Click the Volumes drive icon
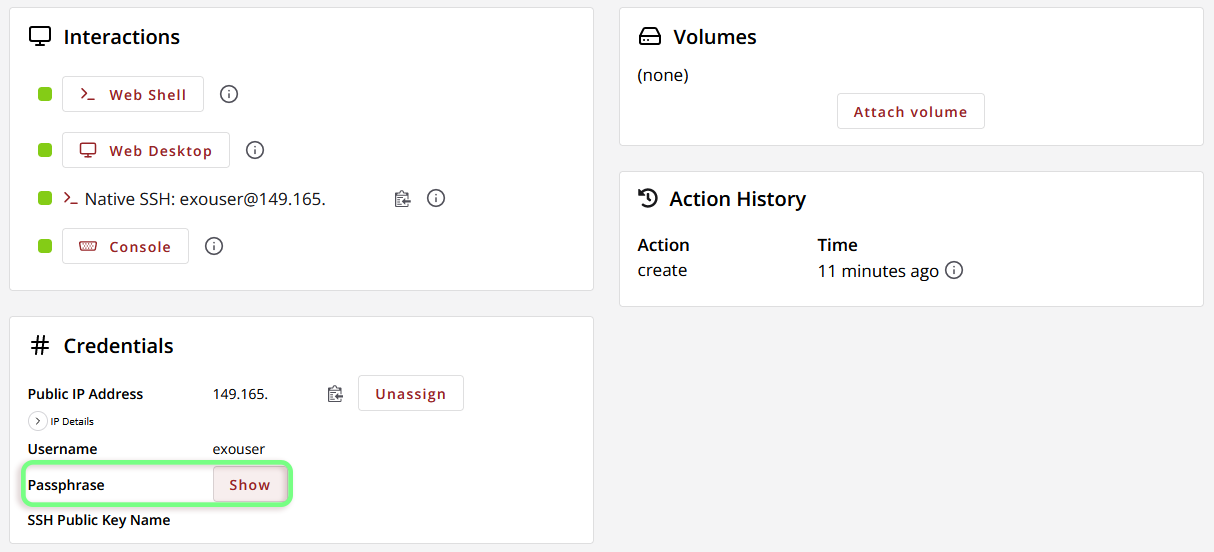The height and width of the screenshot is (552, 1214). click(650, 37)
